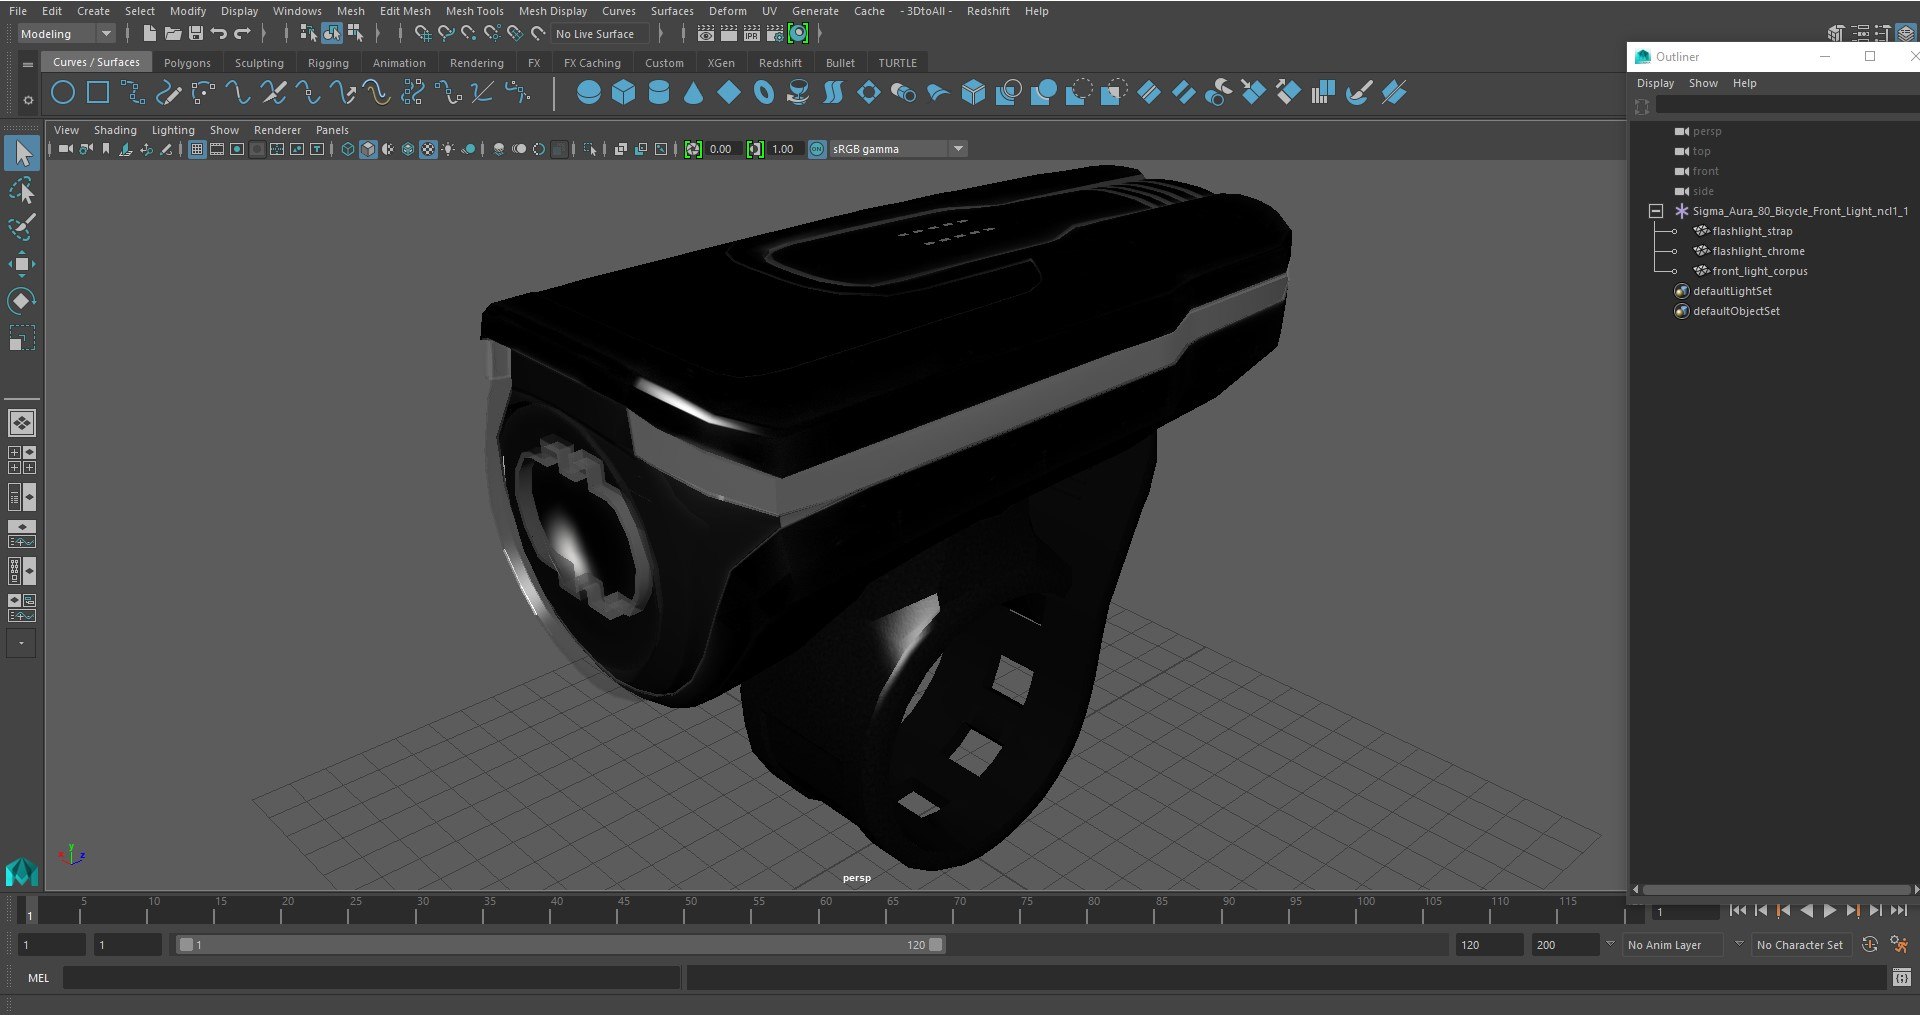Play the animation forward
Screen dimensions: 1920x1015
(1829, 910)
